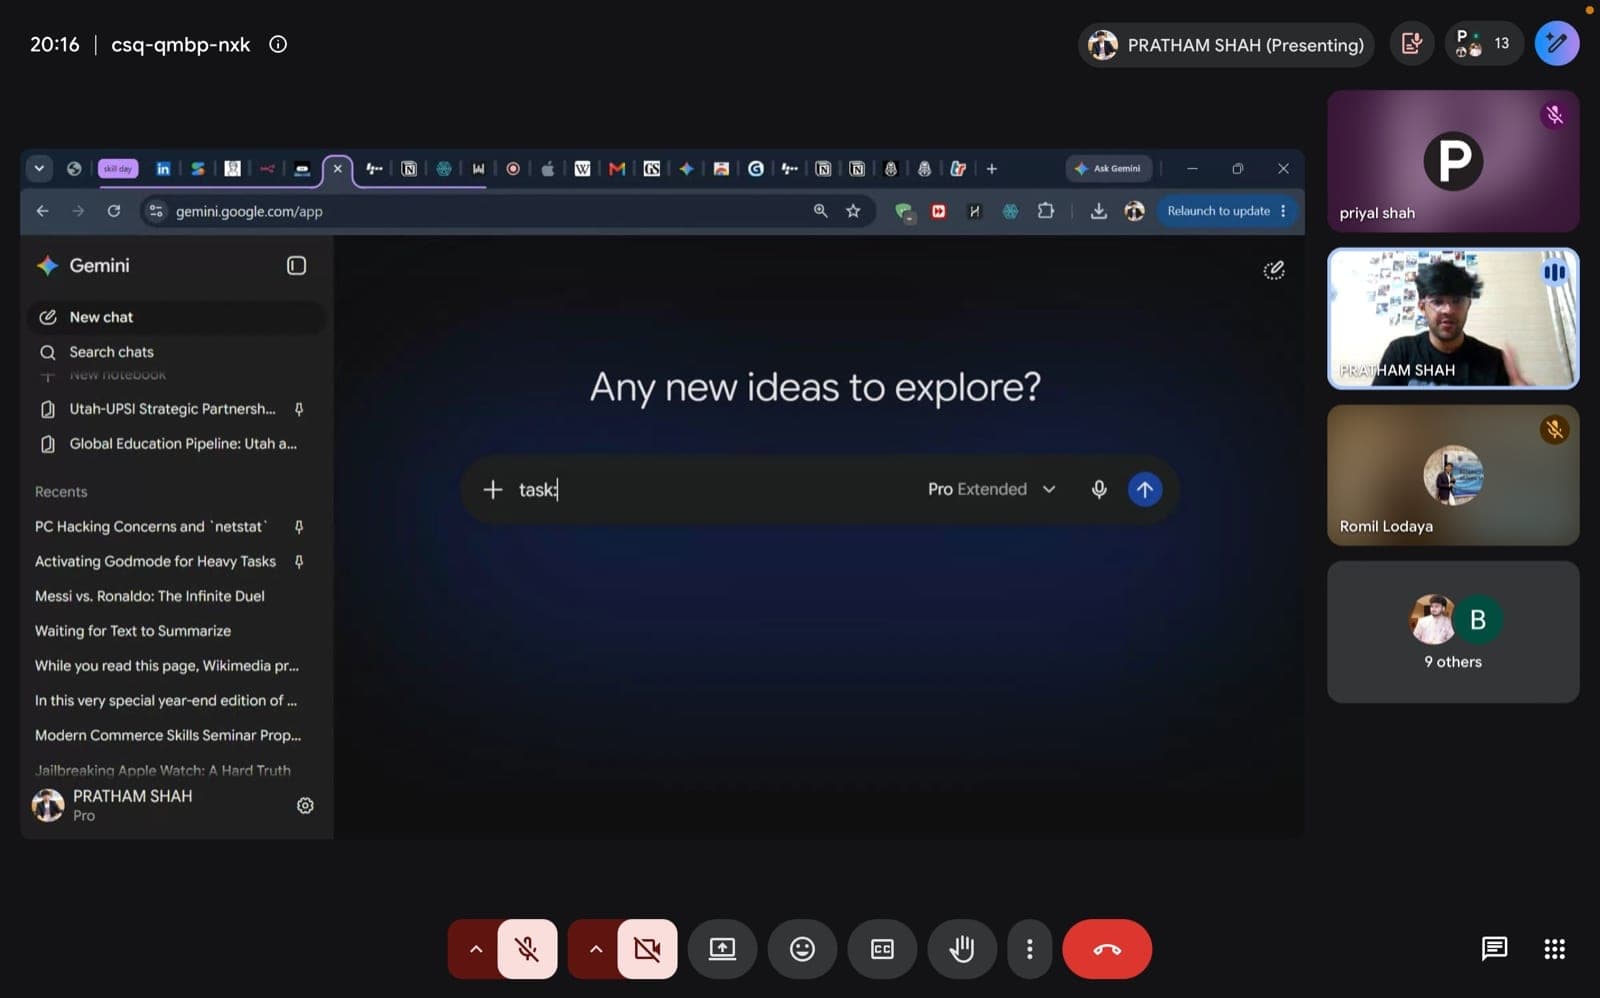Close the active Gemini browser tab
Image resolution: width=1600 pixels, height=998 pixels.
pos(338,169)
